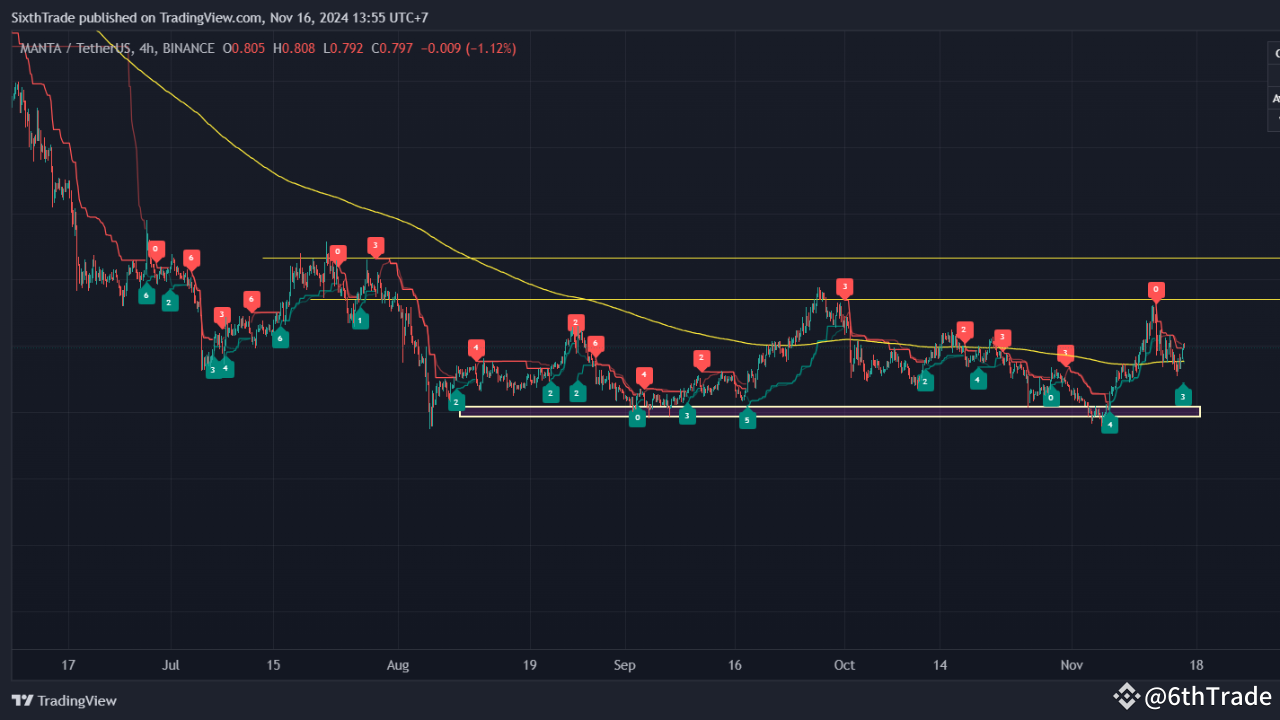Image resolution: width=1280 pixels, height=720 pixels.
Task: Click the green "3" buy label at the chart's right edge
Action: [x=1184, y=396]
